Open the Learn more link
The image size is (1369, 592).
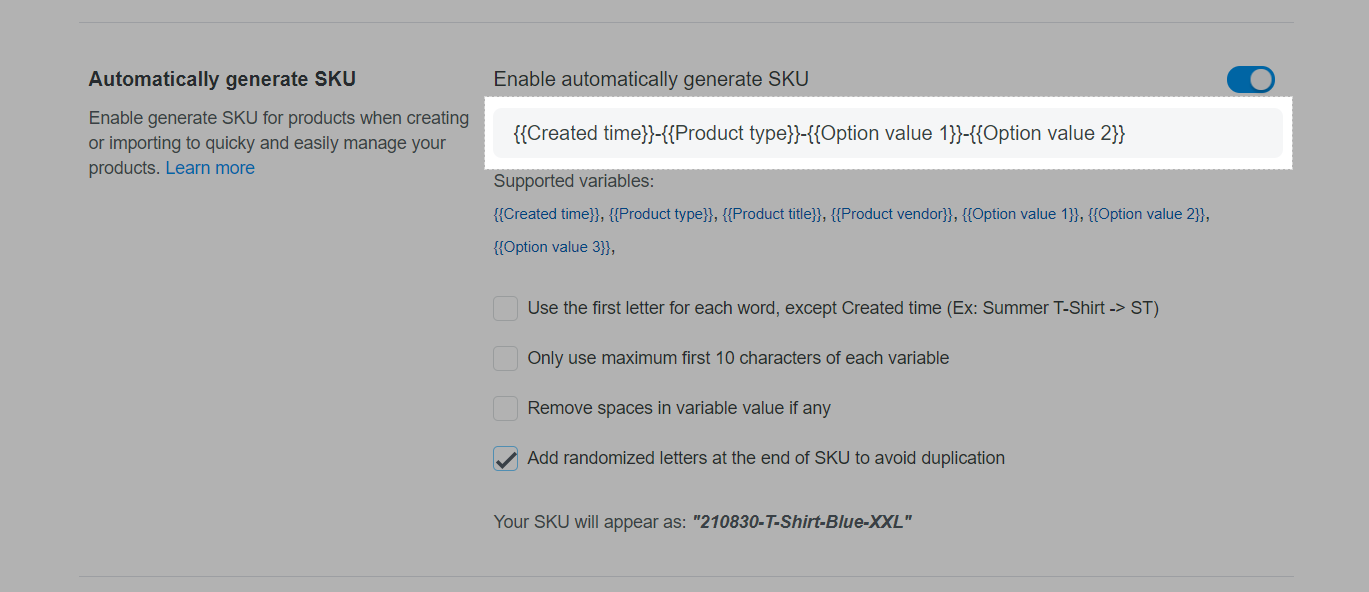tap(210, 168)
